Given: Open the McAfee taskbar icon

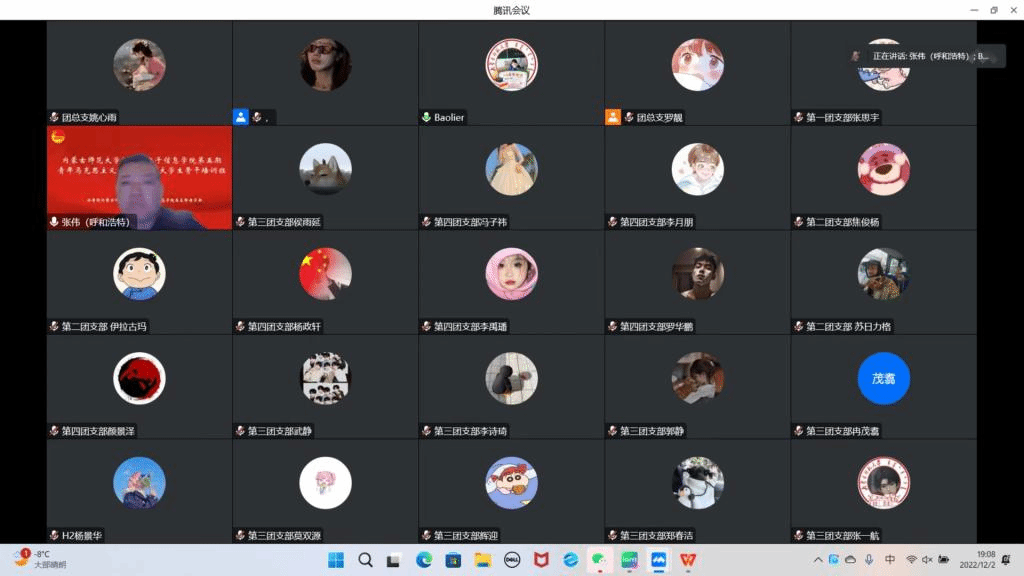Looking at the screenshot, I should [x=541, y=560].
